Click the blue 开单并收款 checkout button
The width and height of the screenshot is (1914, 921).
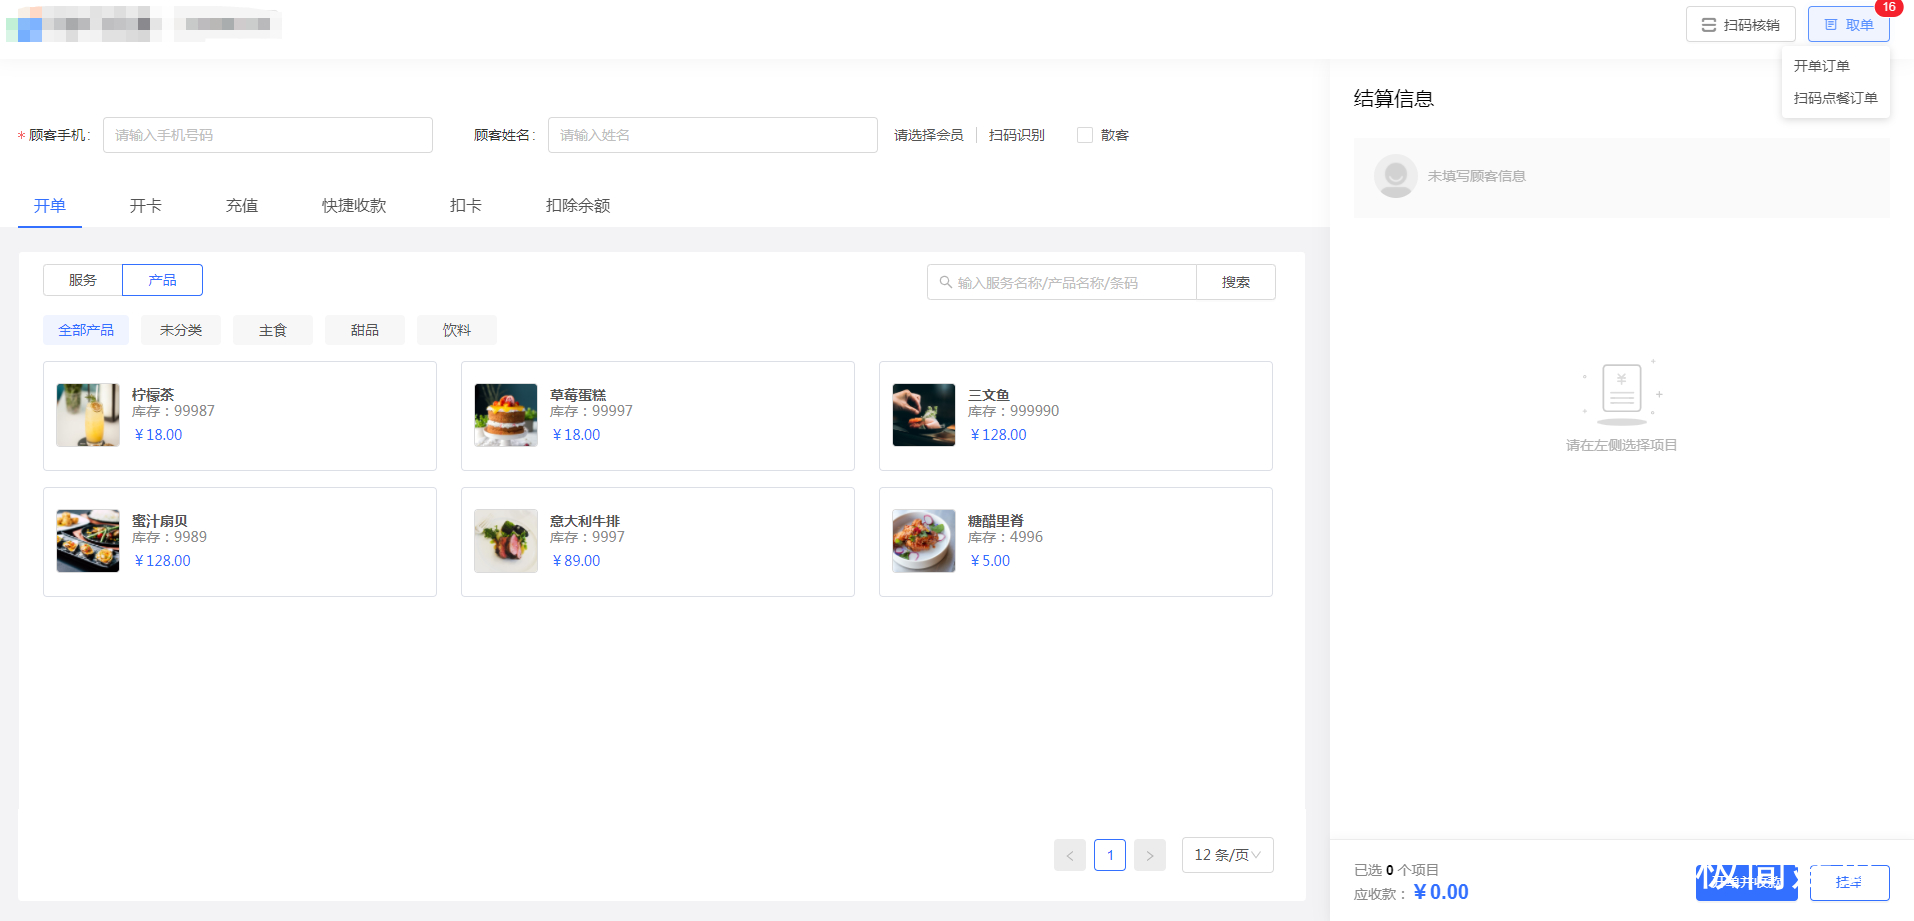tap(1746, 883)
